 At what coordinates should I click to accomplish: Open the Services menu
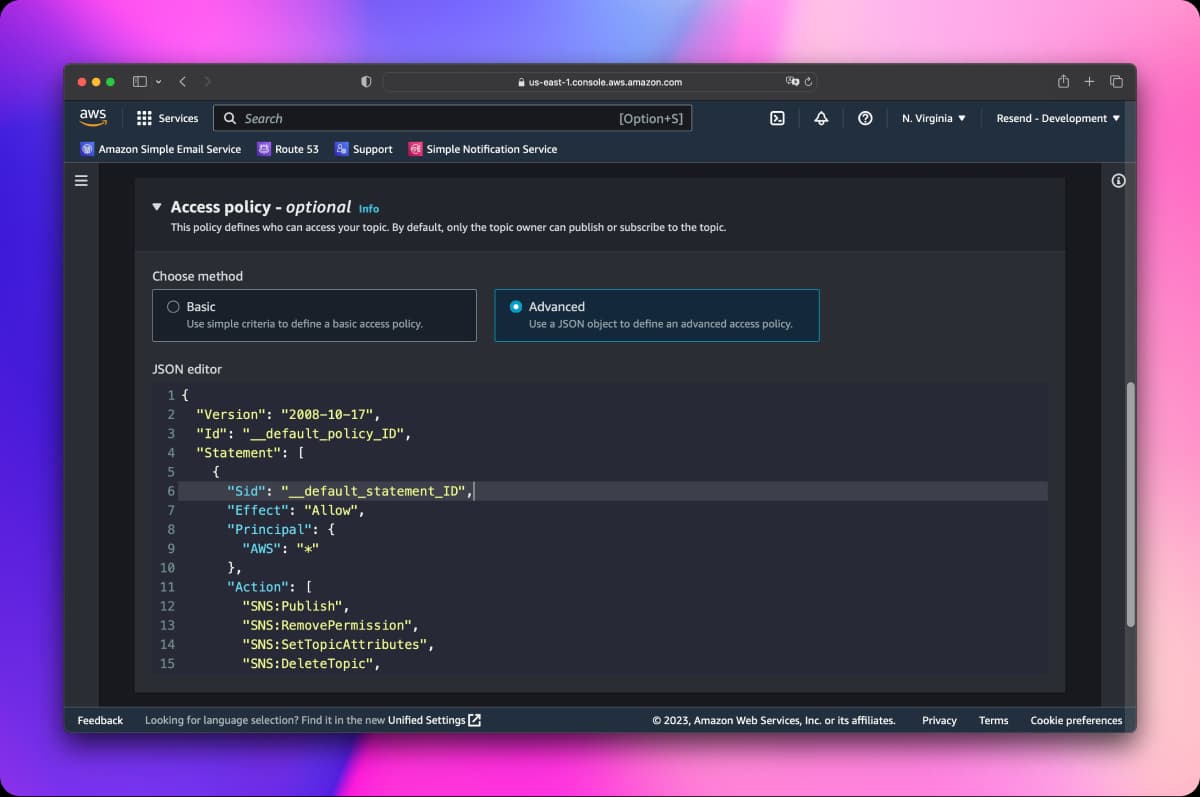pyautogui.click(x=167, y=118)
